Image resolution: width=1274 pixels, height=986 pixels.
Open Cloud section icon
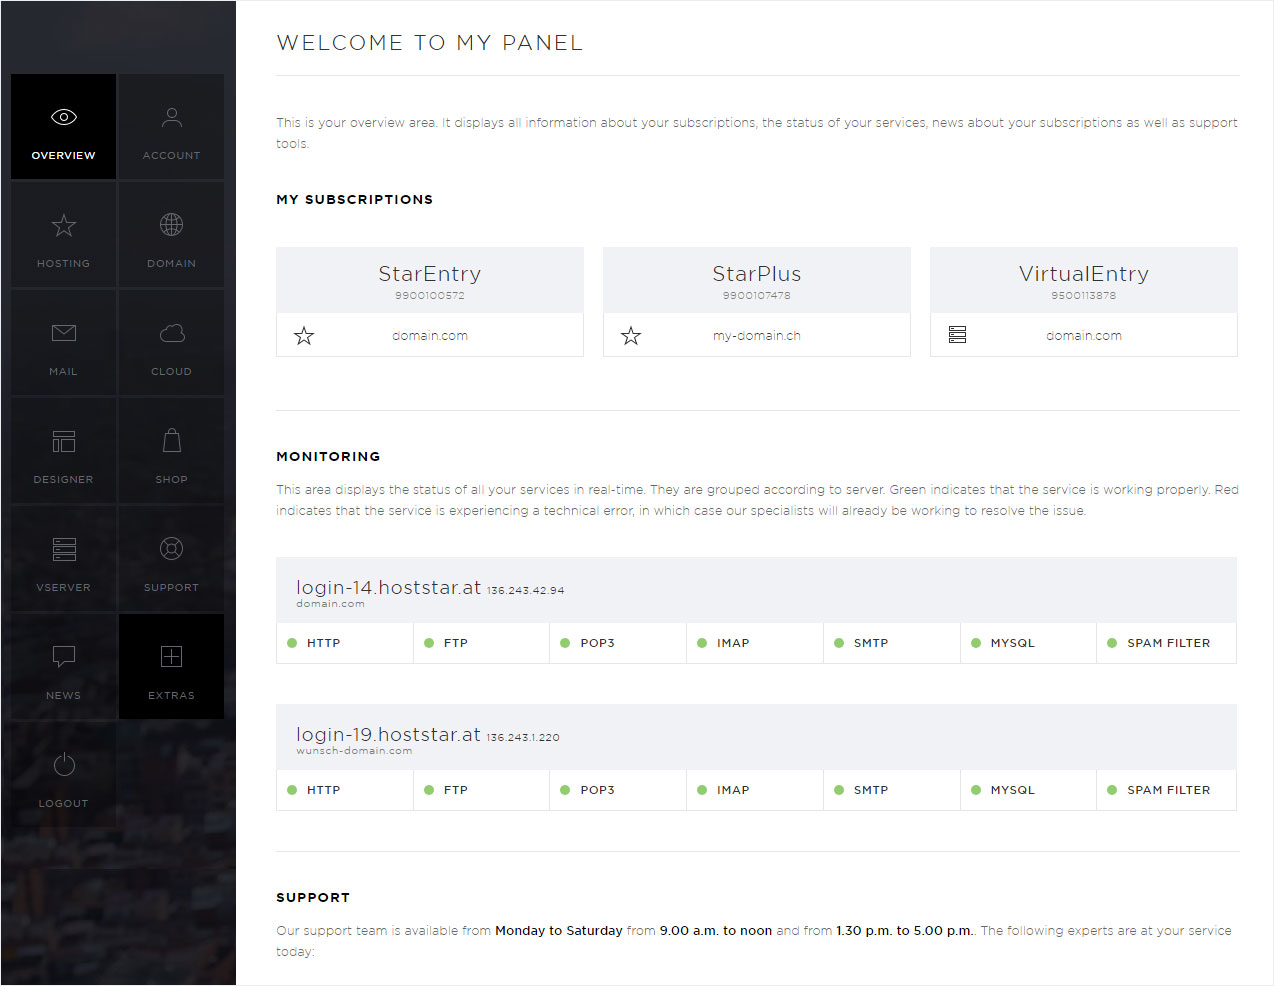[x=172, y=333]
